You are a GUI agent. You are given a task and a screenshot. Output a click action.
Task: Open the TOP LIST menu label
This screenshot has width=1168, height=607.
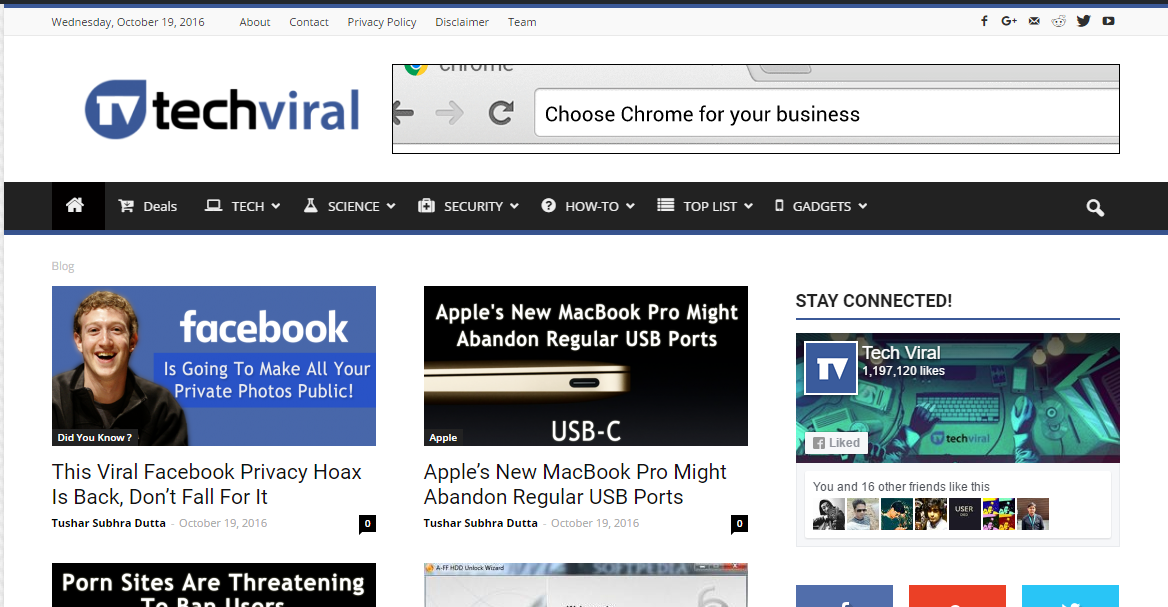[x=710, y=206]
